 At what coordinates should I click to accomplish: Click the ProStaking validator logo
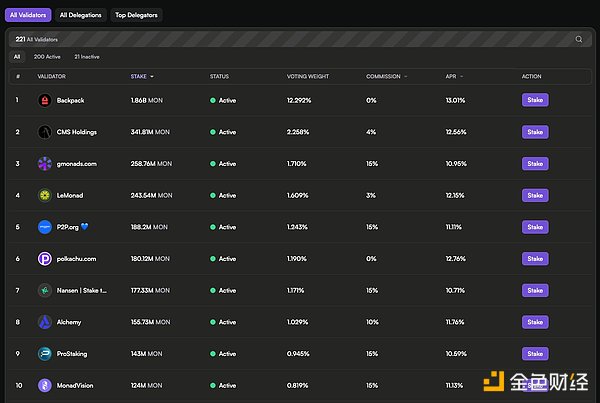tap(45, 354)
